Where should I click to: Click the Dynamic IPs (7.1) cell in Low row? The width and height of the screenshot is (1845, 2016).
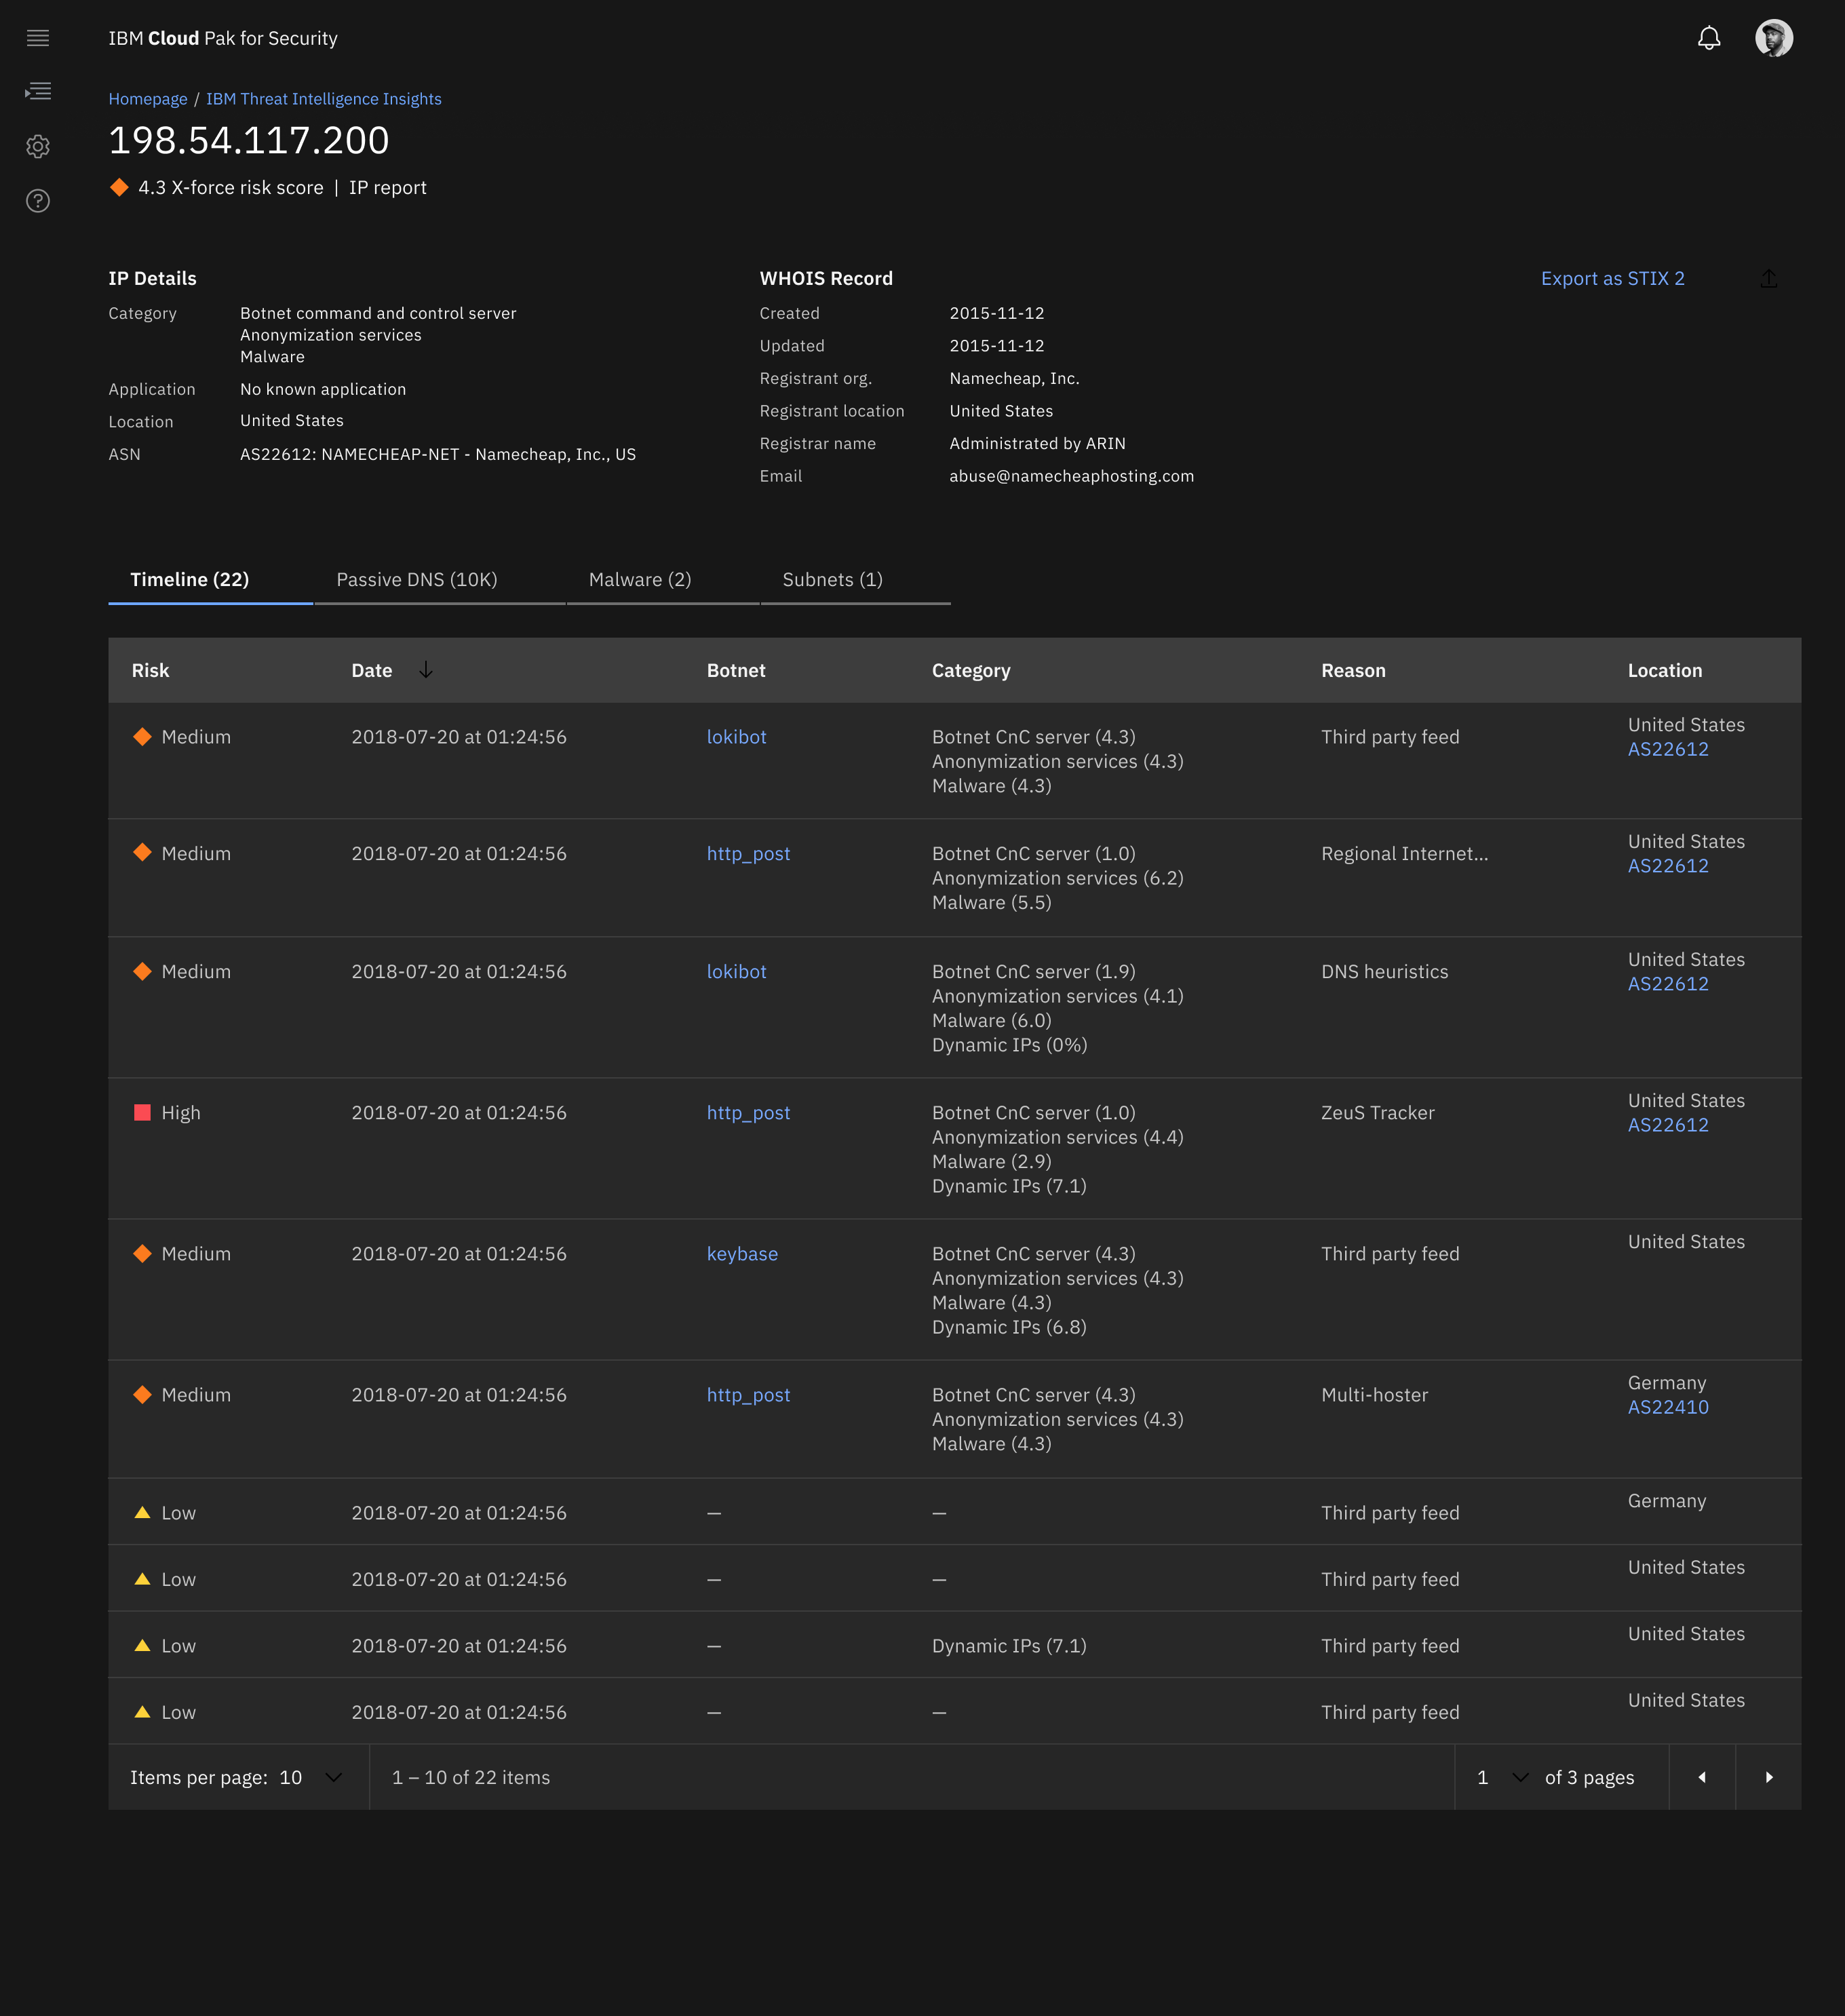[1009, 1646]
